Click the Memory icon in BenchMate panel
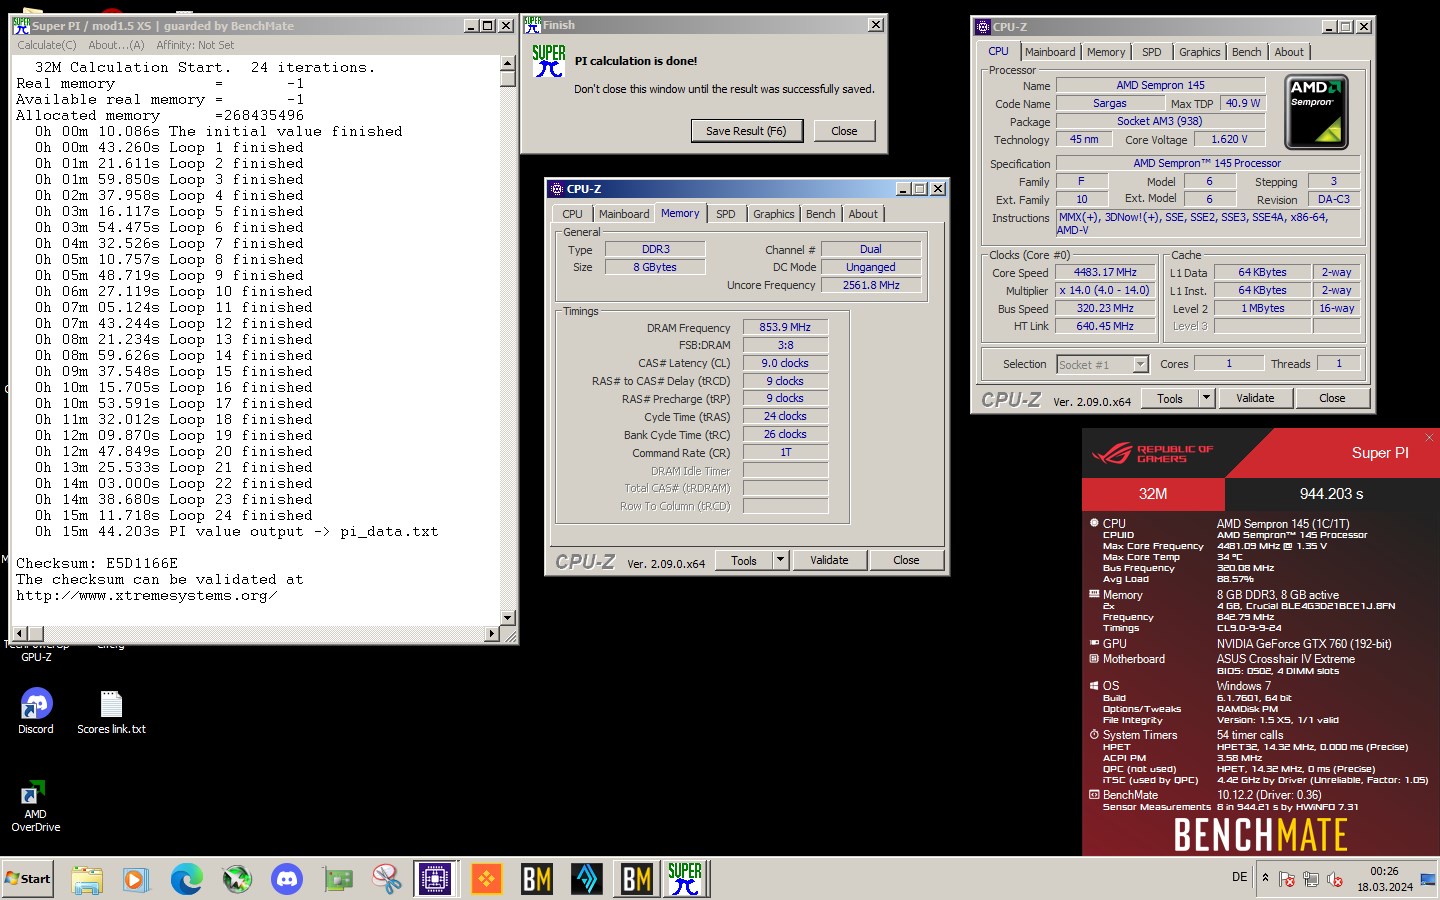1440x900 pixels. coord(1094,594)
